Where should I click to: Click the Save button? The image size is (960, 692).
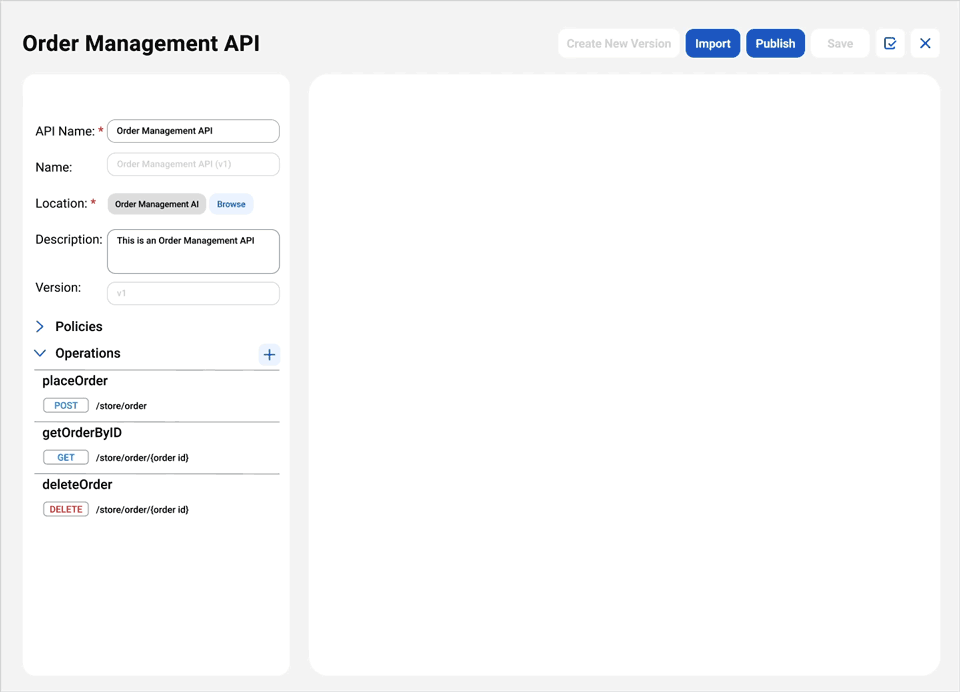(840, 43)
